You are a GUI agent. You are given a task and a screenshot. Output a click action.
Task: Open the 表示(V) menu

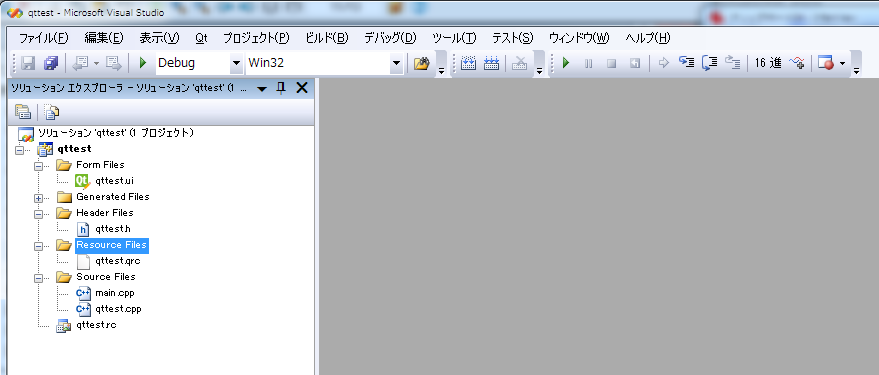pyautogui.click(x=159, y=38)
